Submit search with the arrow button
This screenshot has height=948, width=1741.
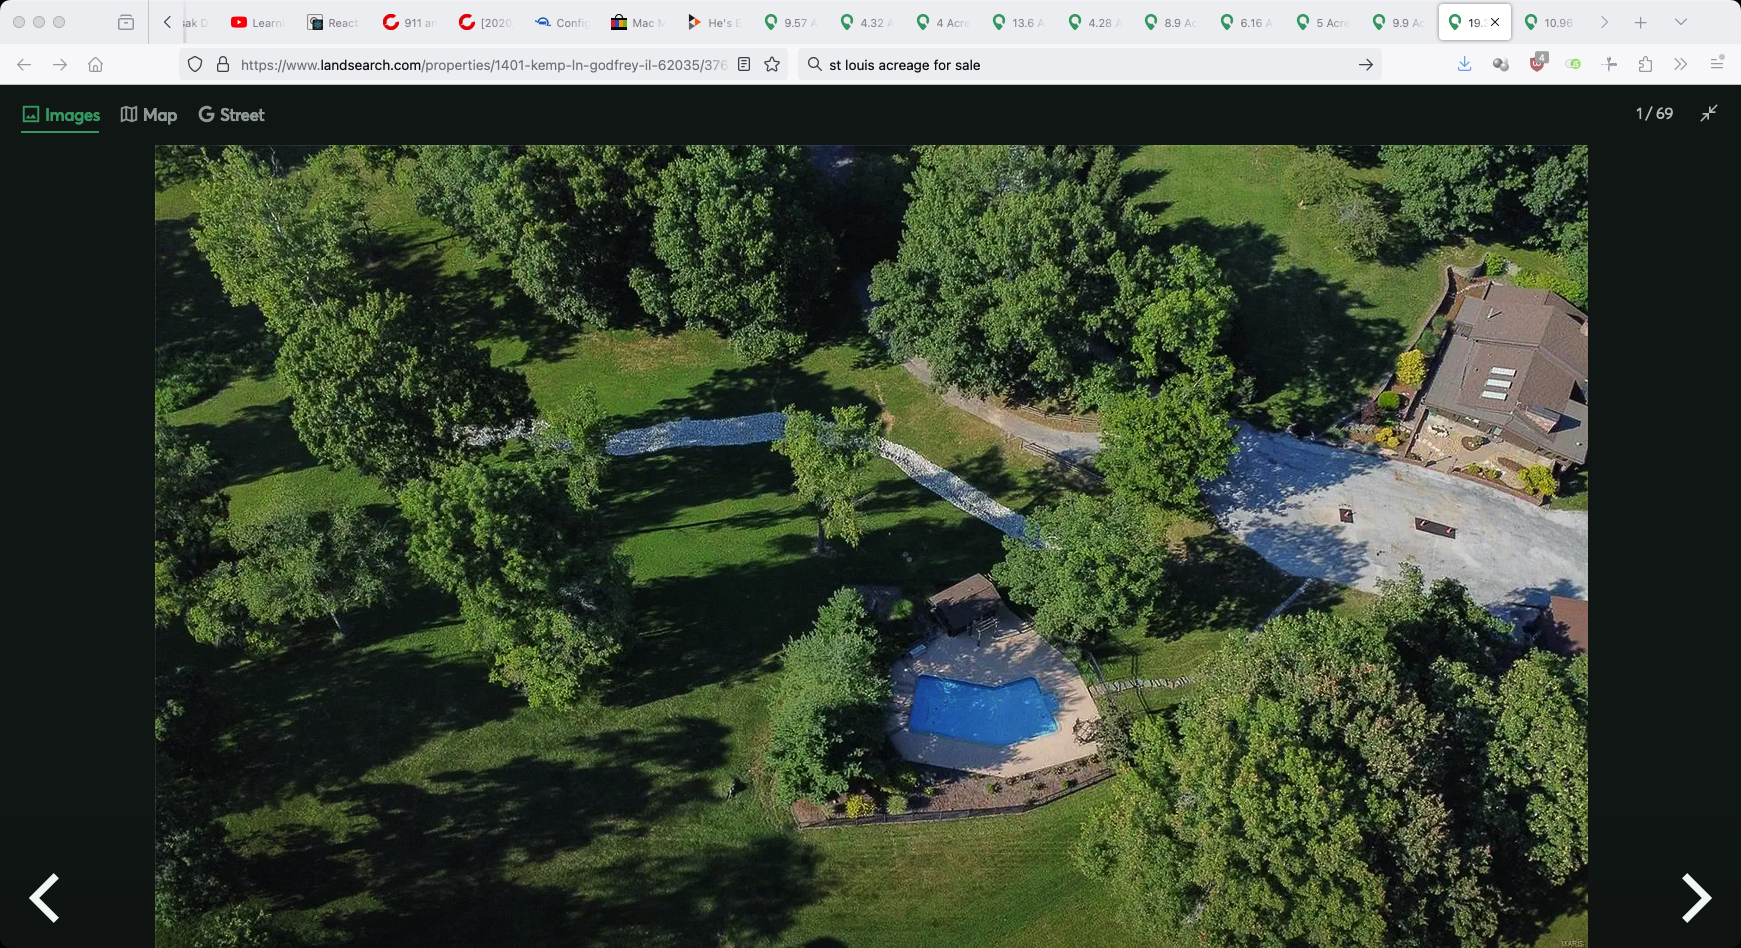pyautogui.click(x=1366, y=64)
